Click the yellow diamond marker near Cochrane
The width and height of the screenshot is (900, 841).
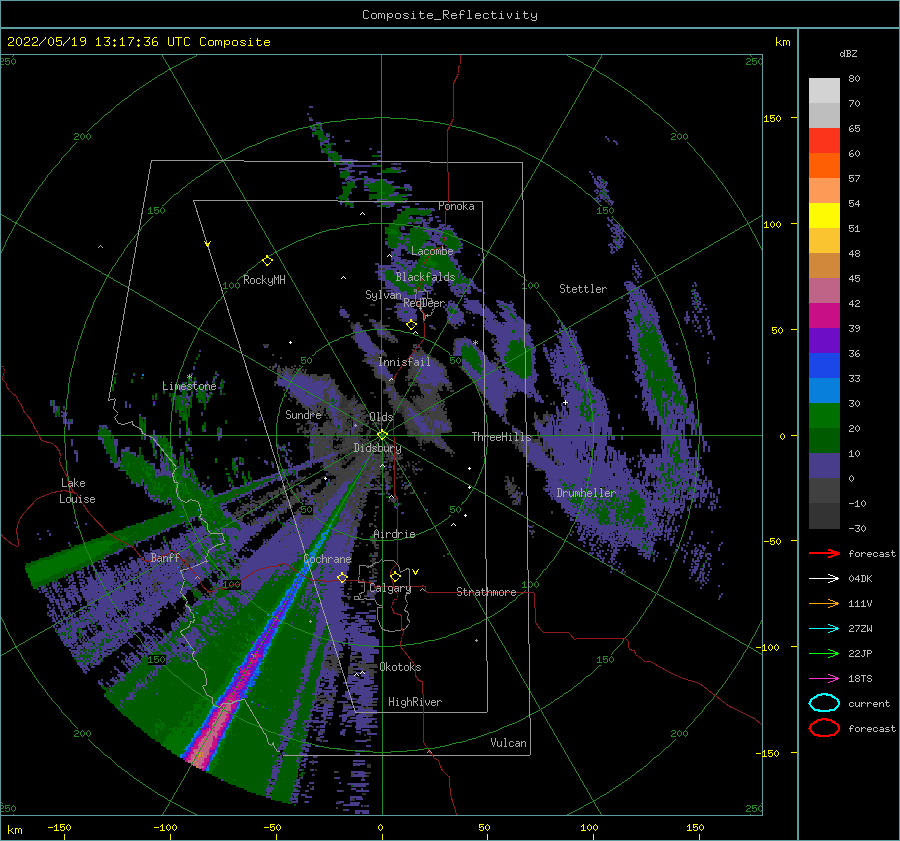point(342,577)
